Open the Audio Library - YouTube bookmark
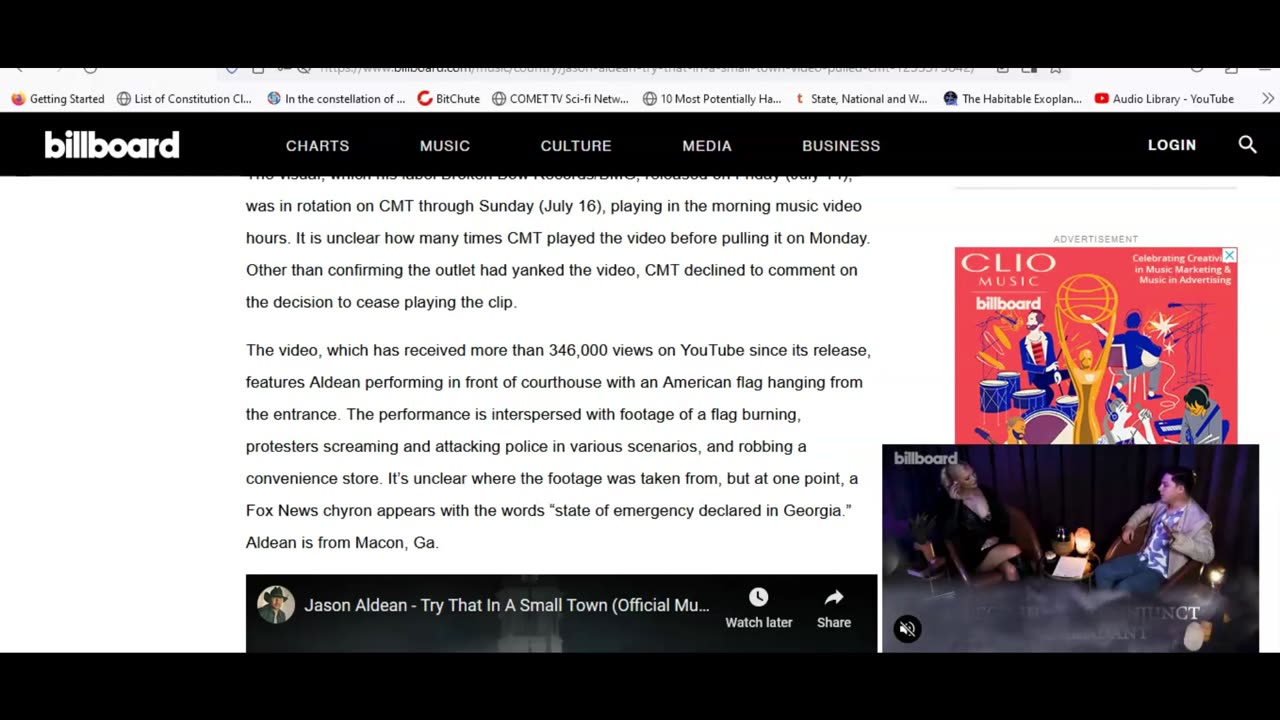The width and height of the screenshot is (1280, 720). click(1164, 99)
